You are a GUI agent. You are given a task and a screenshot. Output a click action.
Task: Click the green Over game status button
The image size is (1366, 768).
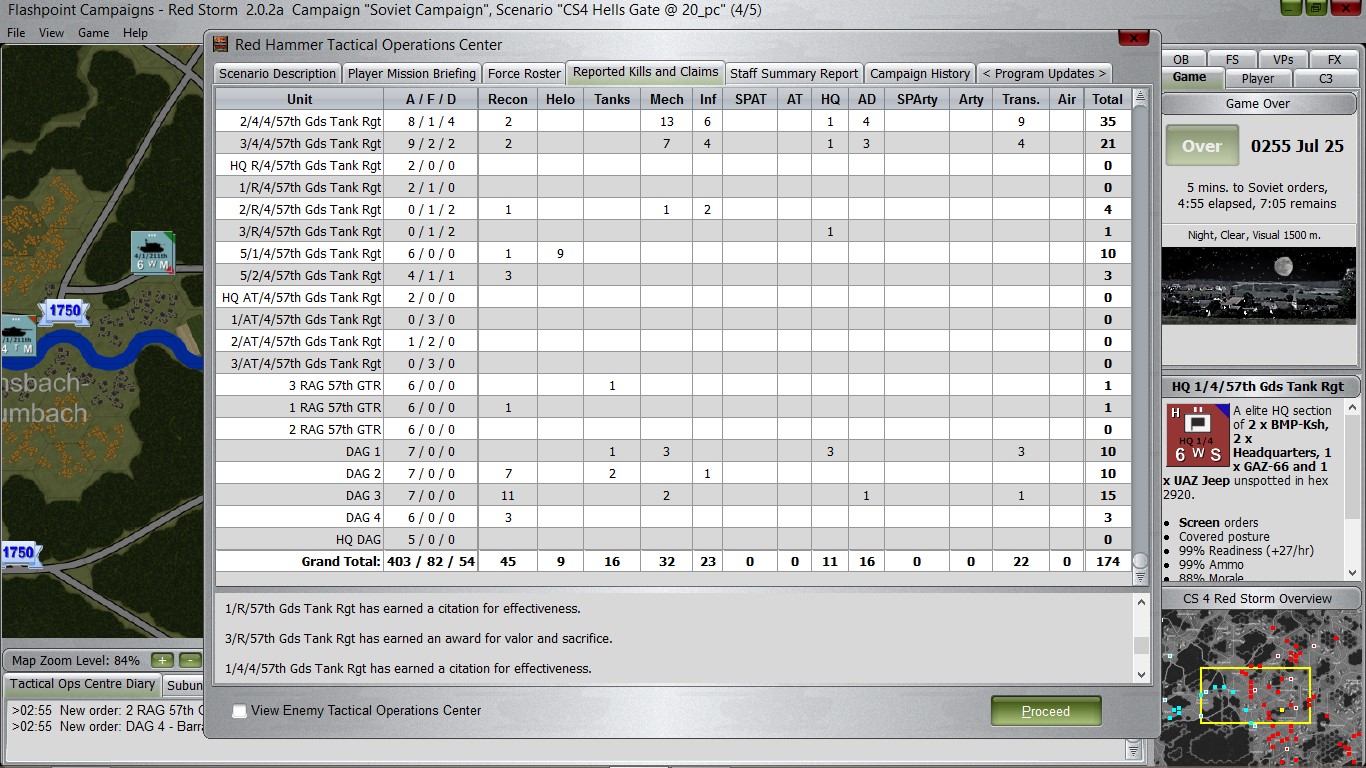[x=1202, y=146]
